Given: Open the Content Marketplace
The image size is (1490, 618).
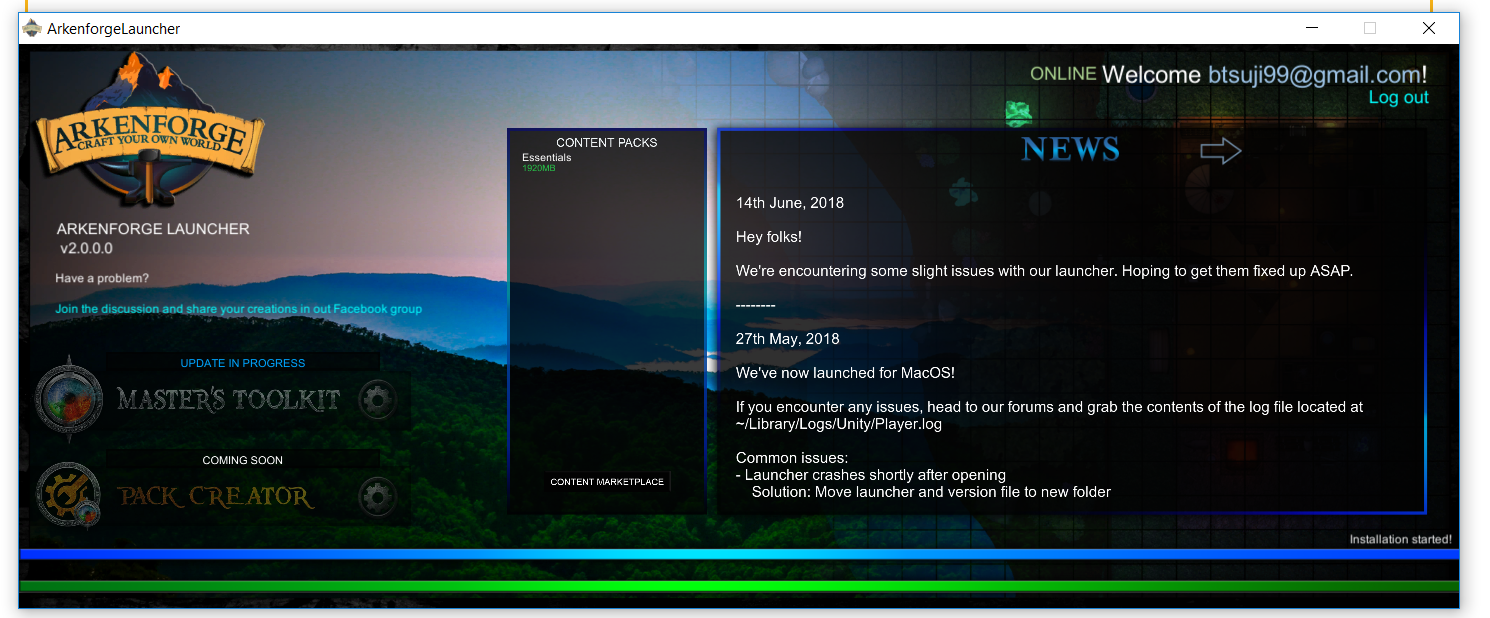Looking at the screenshot, I should (x=607, y=482).
